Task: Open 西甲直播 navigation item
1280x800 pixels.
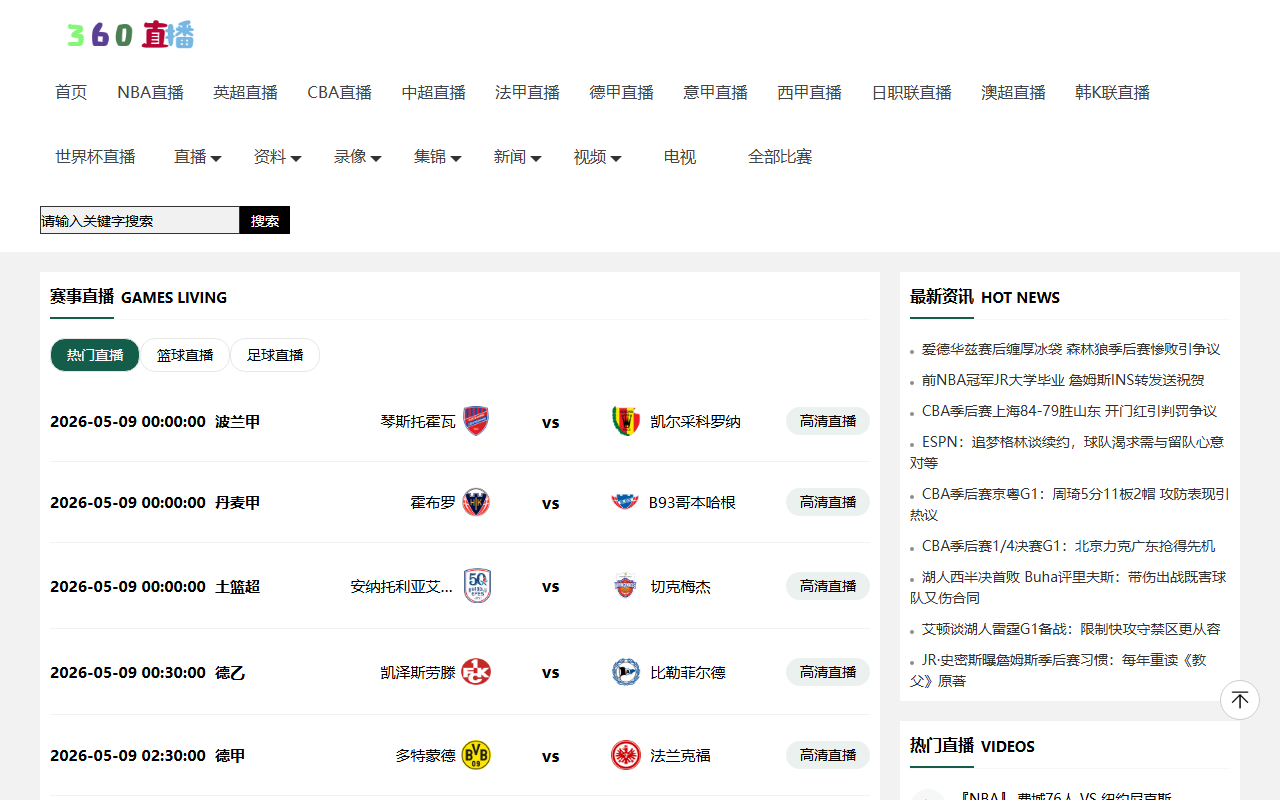Action: point(810,92)
